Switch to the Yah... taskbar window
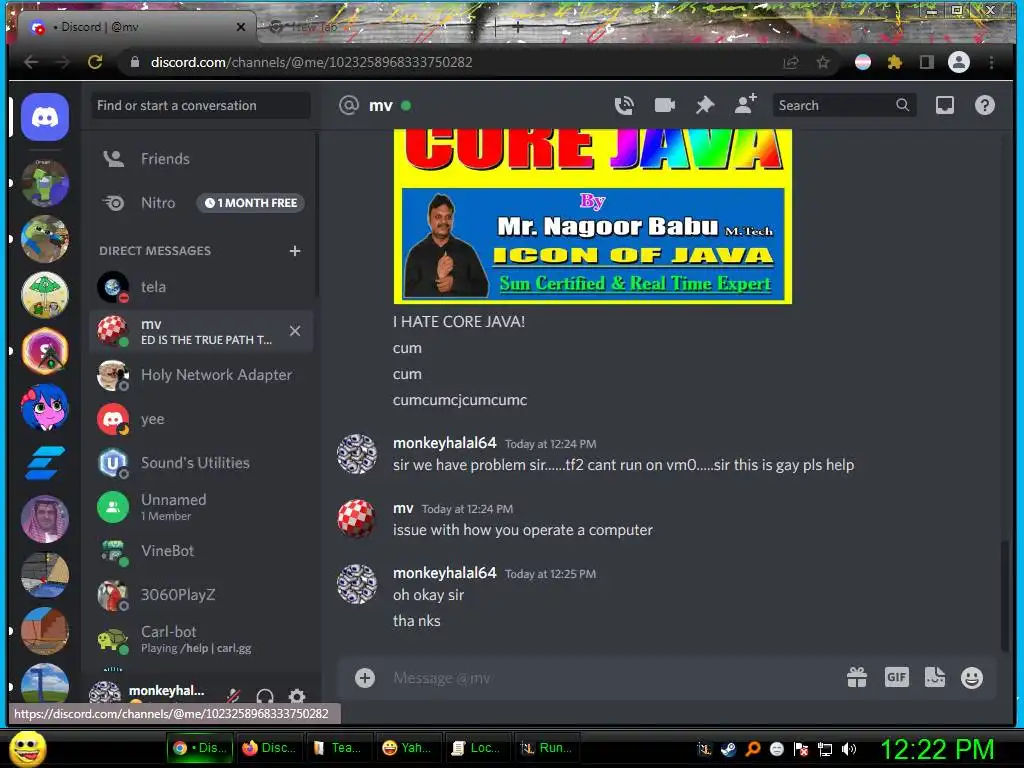 point(408,748)
